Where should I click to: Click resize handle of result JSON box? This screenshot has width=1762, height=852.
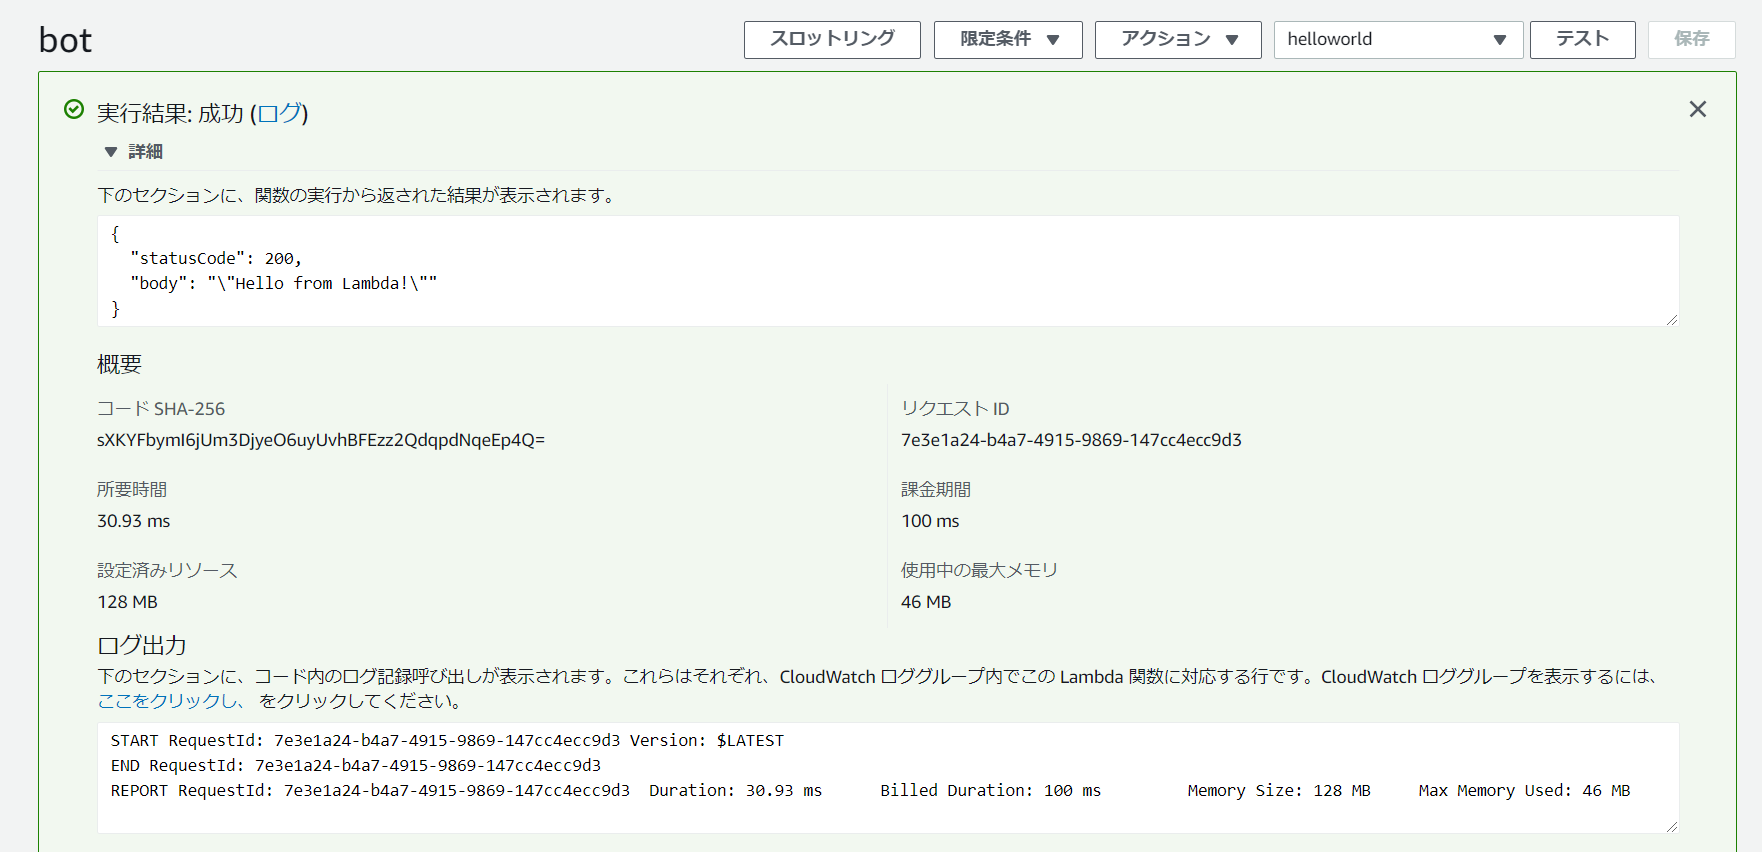click(x=1672, y=320)
